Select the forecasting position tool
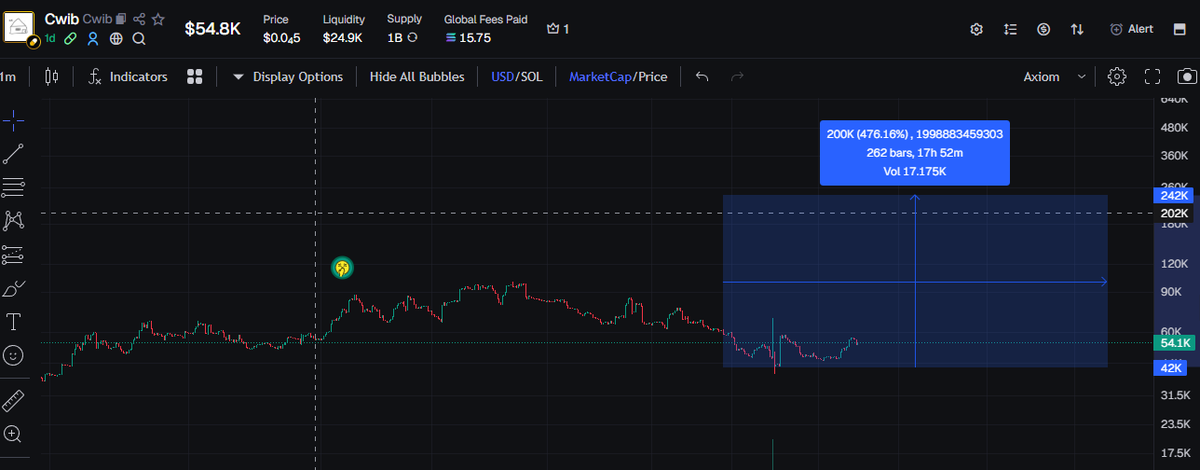Viewport: 1200px width, 470px height. 14,254
